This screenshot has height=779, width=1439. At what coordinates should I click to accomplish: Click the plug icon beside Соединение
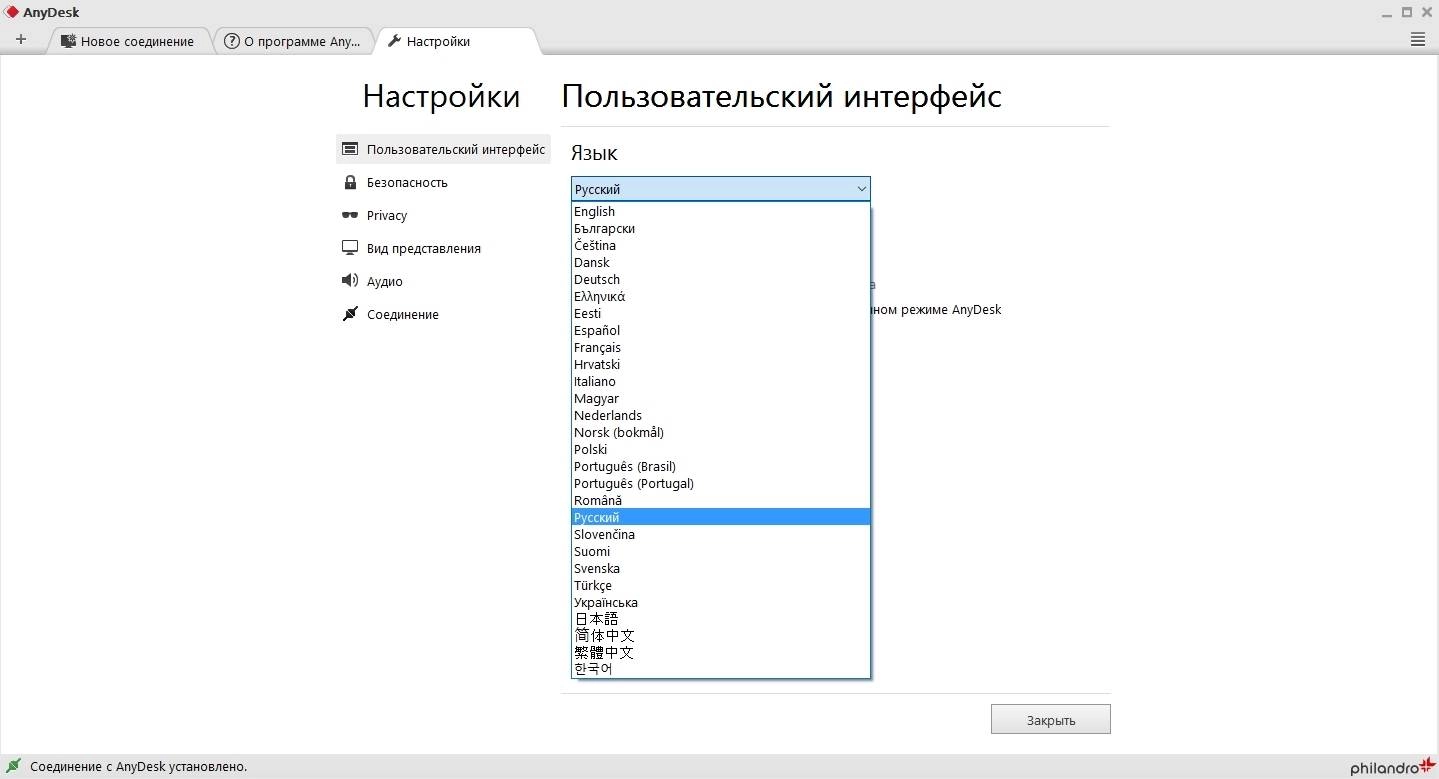click(x=350, y=314)
